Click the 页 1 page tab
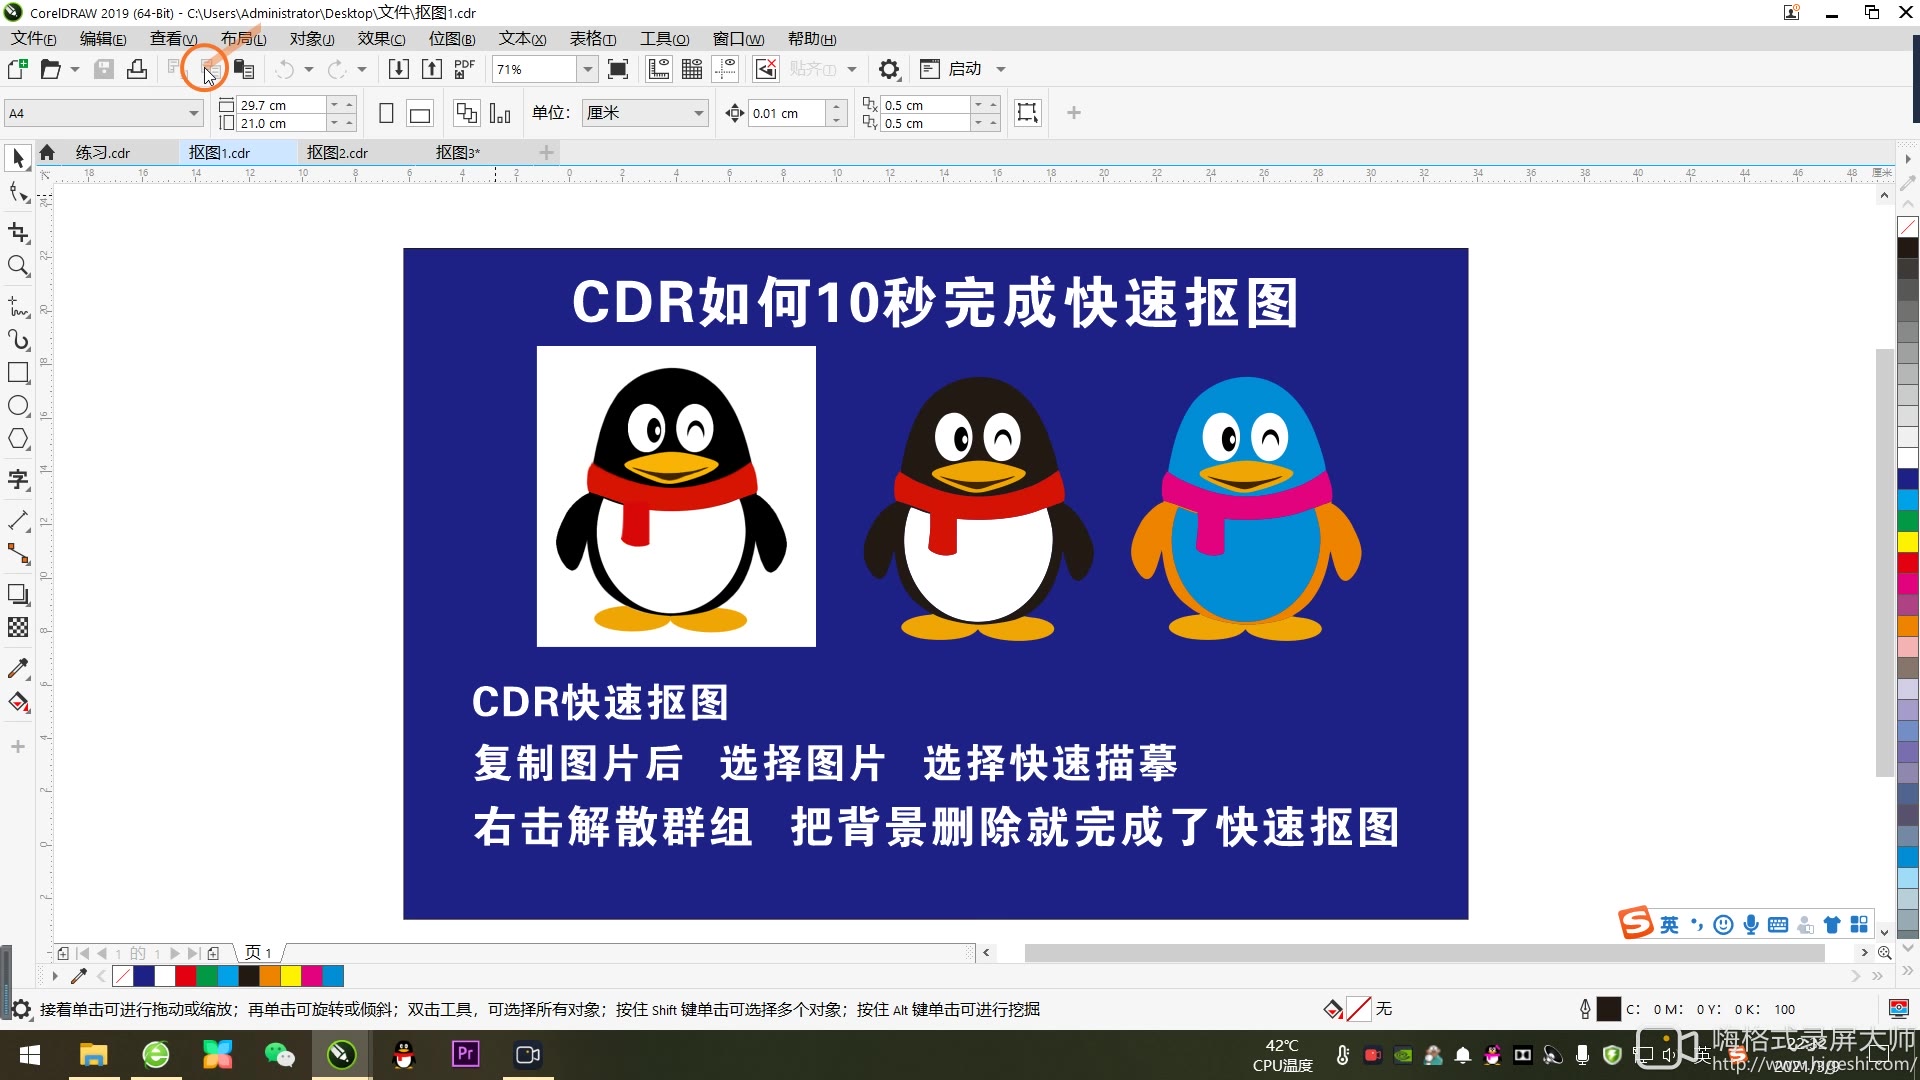Image resolution: width=1920 pixels, height=1080 pixels. pyautogui.click(x=258, y=953)
